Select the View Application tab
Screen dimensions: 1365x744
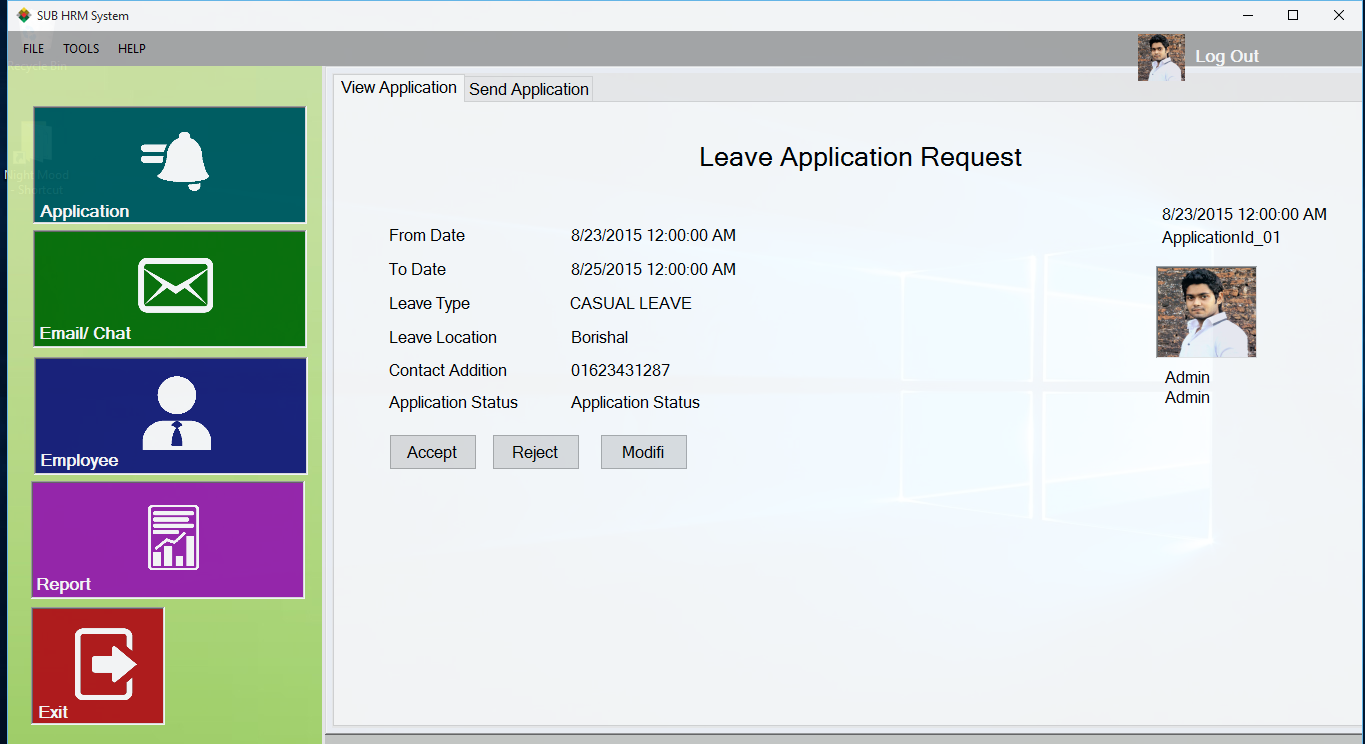click(x=398, y=88)
